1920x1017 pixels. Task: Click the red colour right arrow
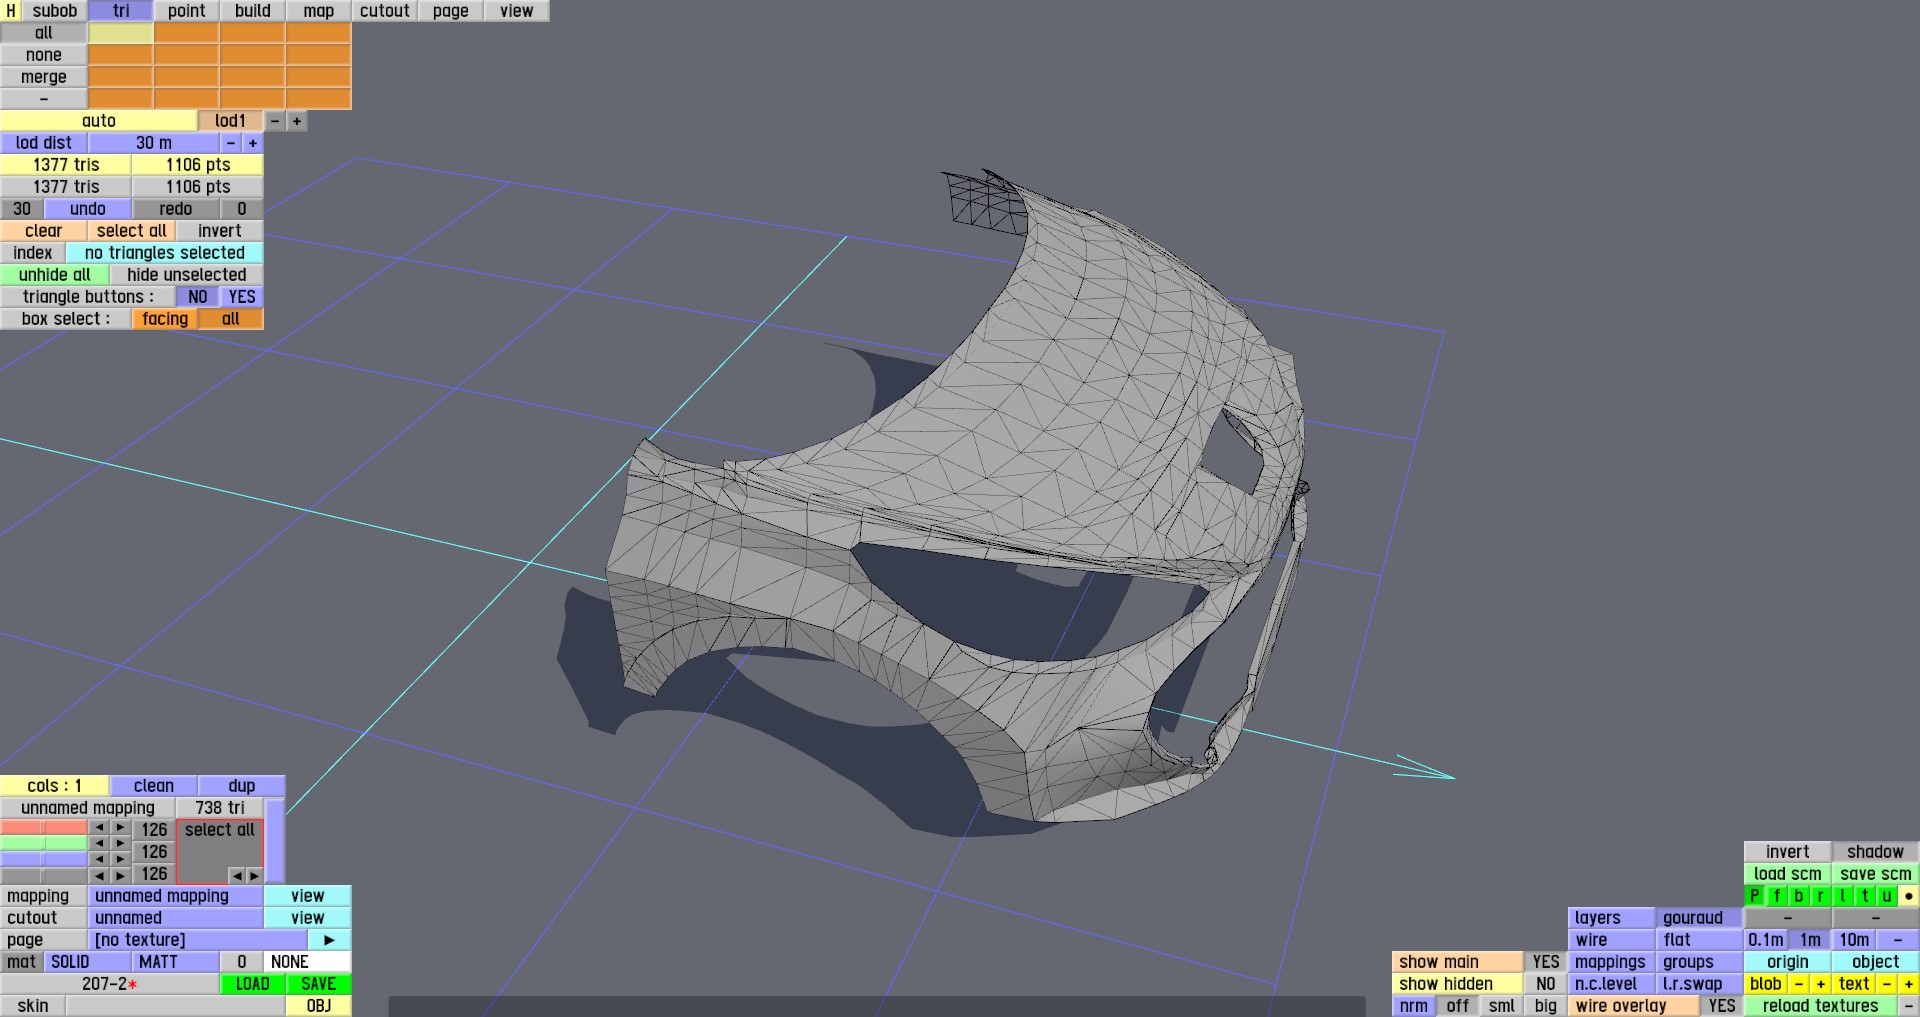tap(121, 828)
